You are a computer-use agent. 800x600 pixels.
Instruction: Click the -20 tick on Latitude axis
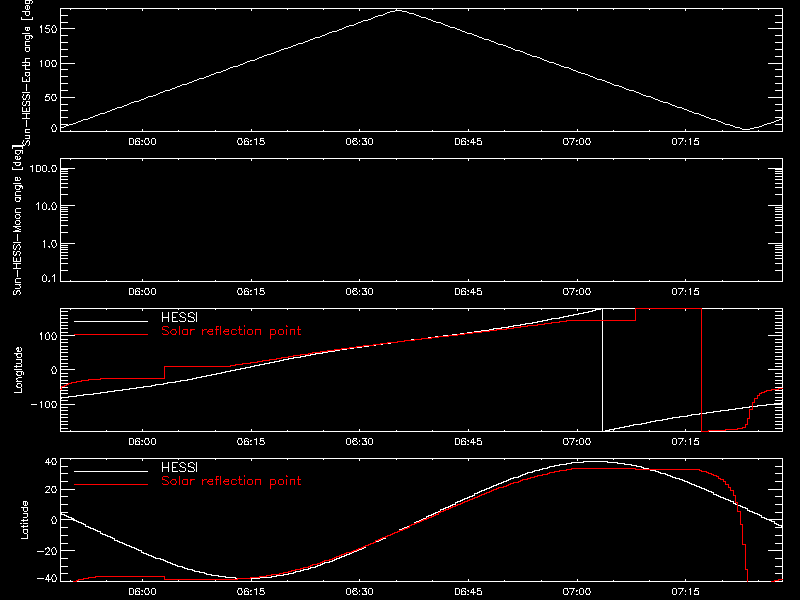47,551
